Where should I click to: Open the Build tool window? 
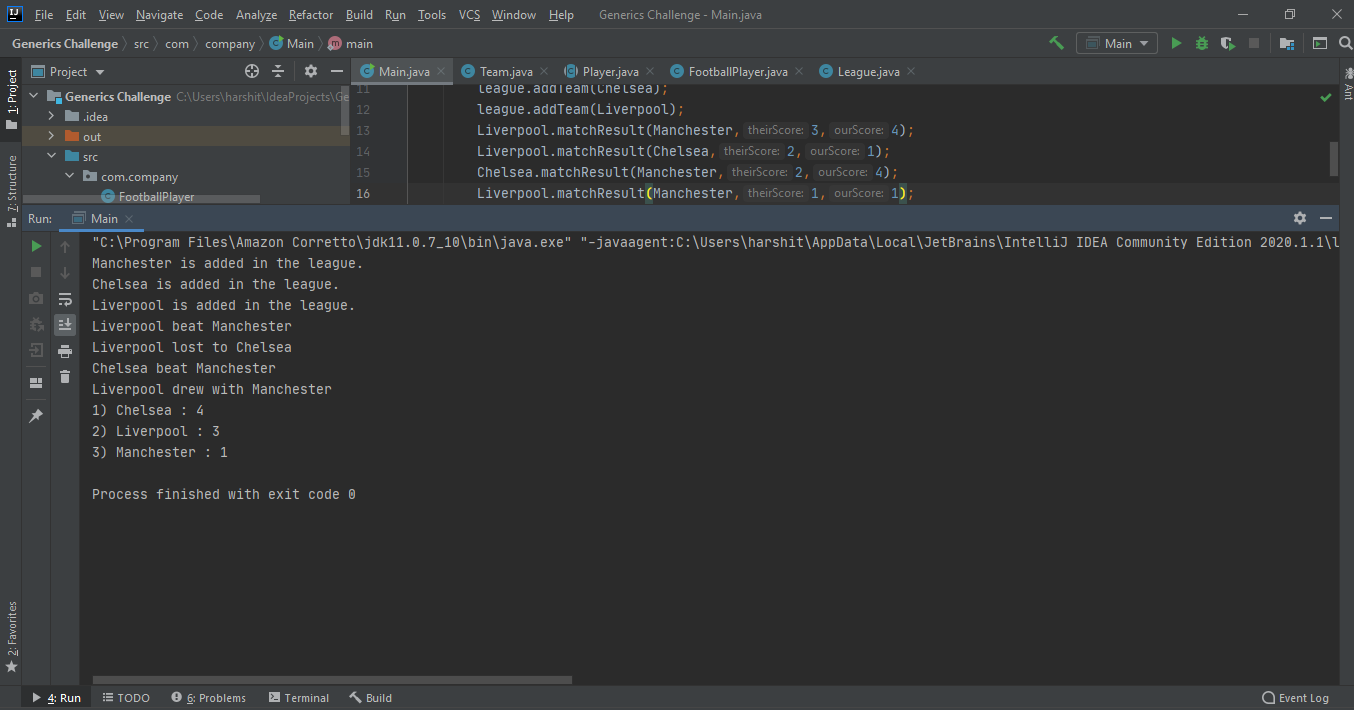point(371,698)
